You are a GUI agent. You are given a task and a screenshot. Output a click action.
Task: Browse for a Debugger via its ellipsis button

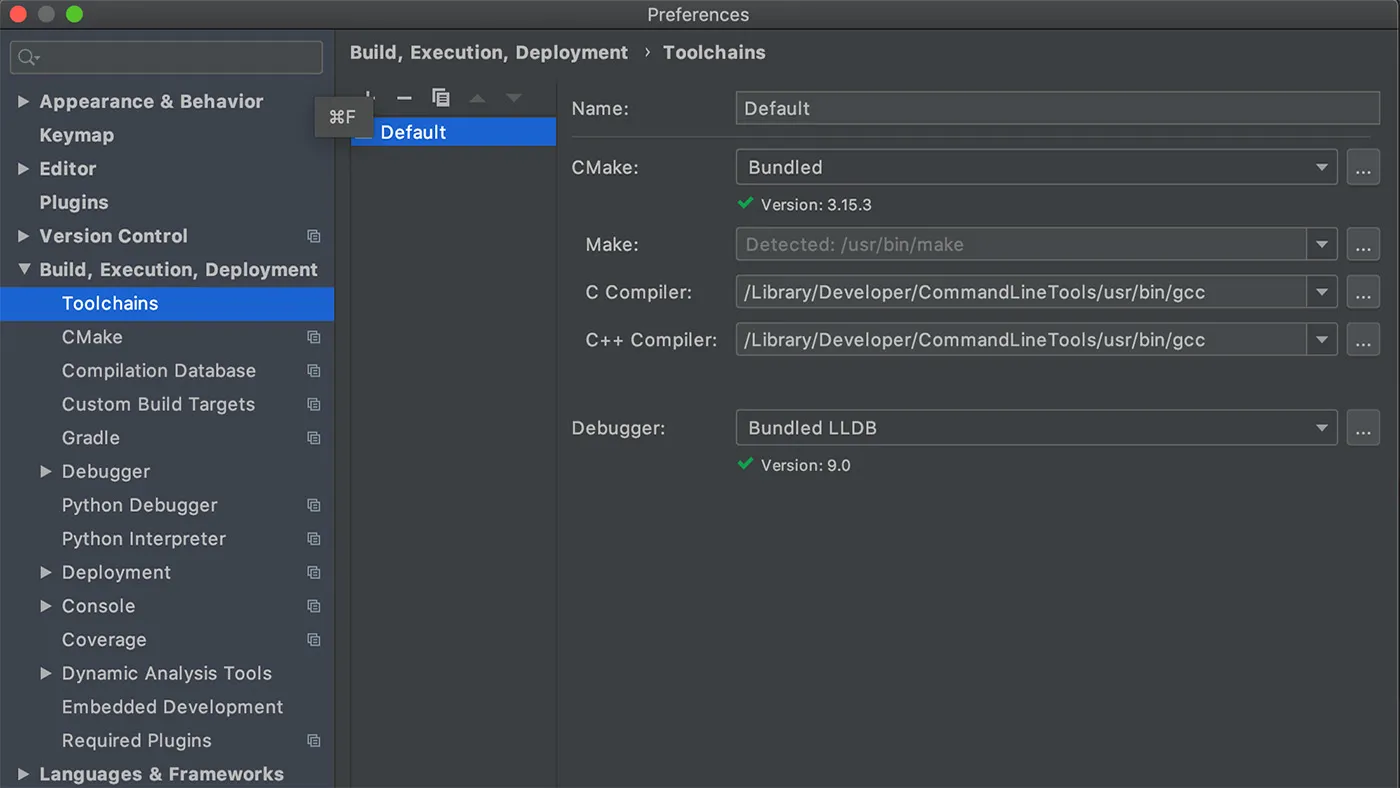pyautogui.click(x=1363, y=428)
